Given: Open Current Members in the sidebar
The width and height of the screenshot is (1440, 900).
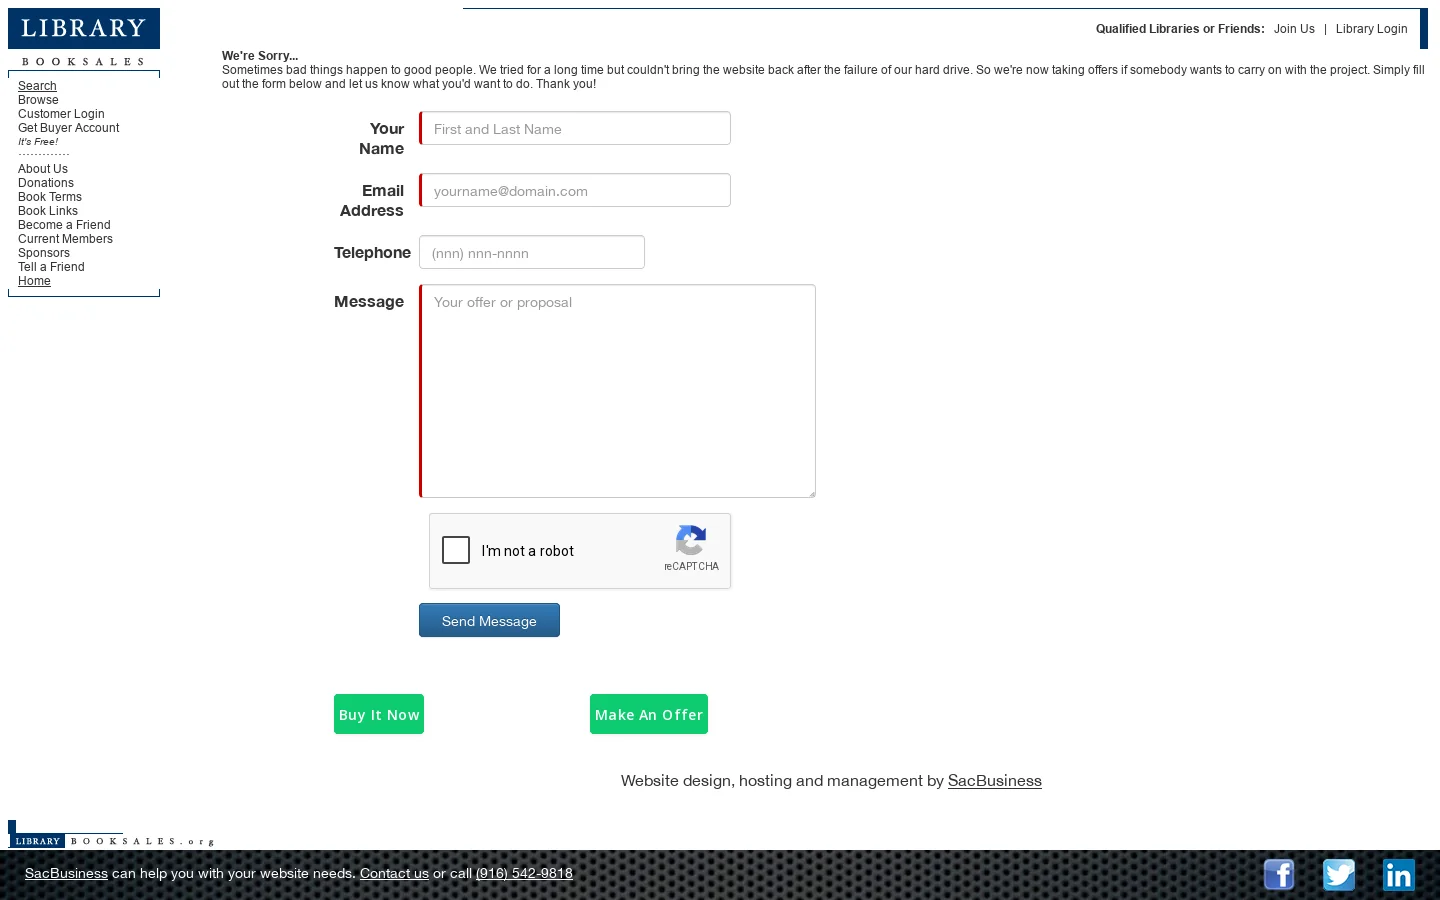Looking at the screenshot, I should (65, 239).
